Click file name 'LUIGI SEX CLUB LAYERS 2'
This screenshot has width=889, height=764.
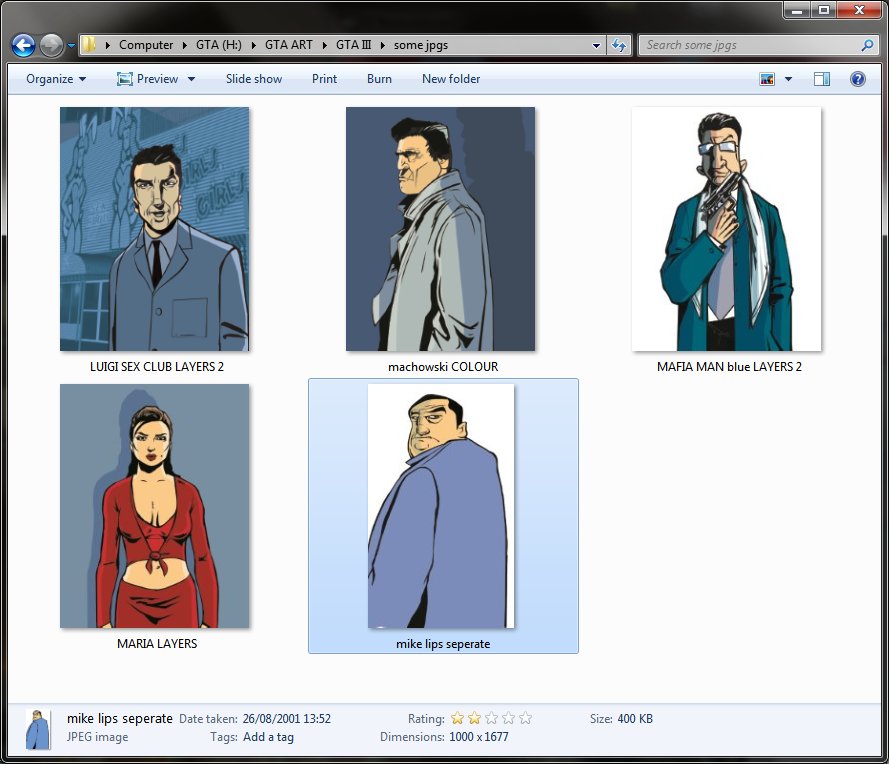coord(157,367)
